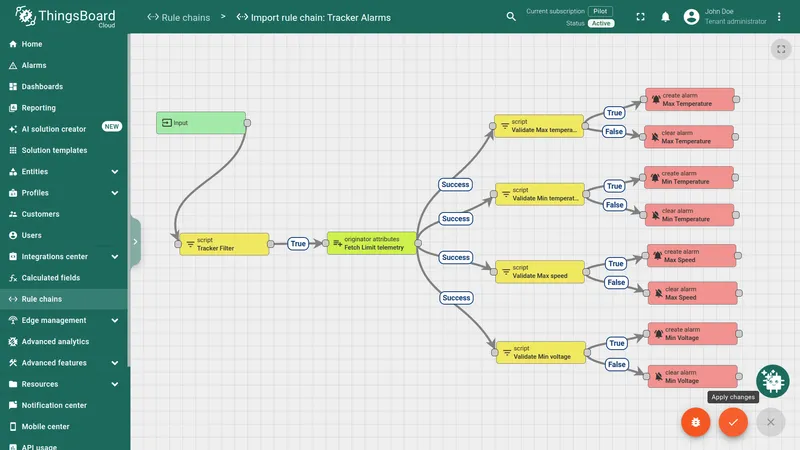Click the True label after Tracker Filter
Screen dimensions: 800x450
tap(298, 244)
